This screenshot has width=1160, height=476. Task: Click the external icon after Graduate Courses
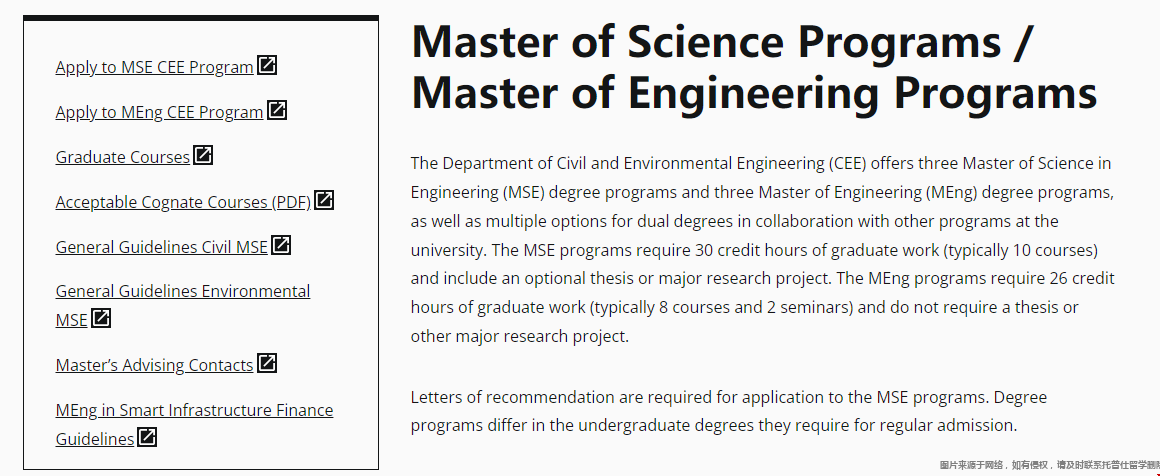pyautogui.click(x=203, y=155)
